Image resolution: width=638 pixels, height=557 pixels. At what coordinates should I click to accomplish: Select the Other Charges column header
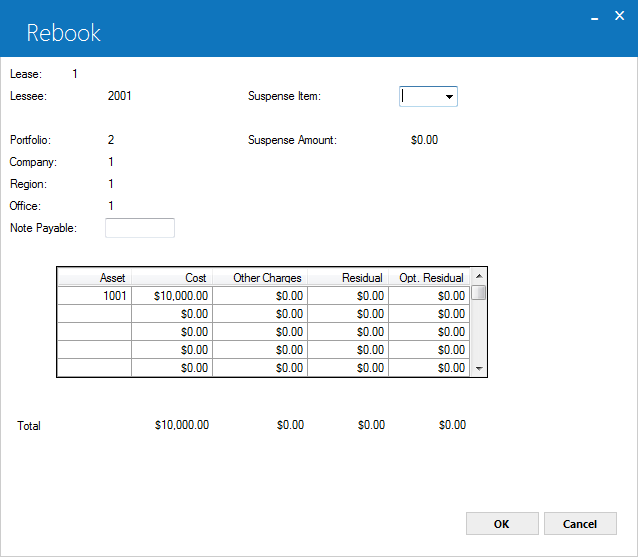tap(260, 277)
